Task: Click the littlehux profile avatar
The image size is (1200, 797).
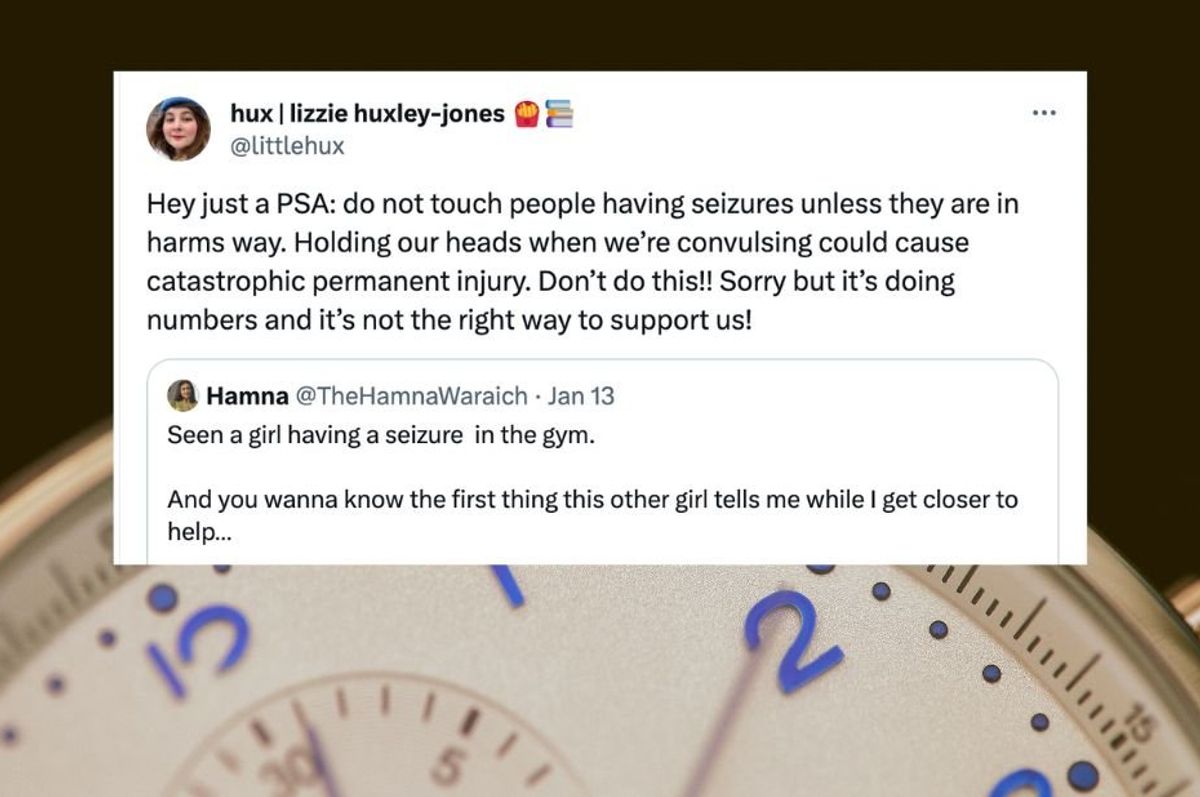Action: [x=178, y=128]
